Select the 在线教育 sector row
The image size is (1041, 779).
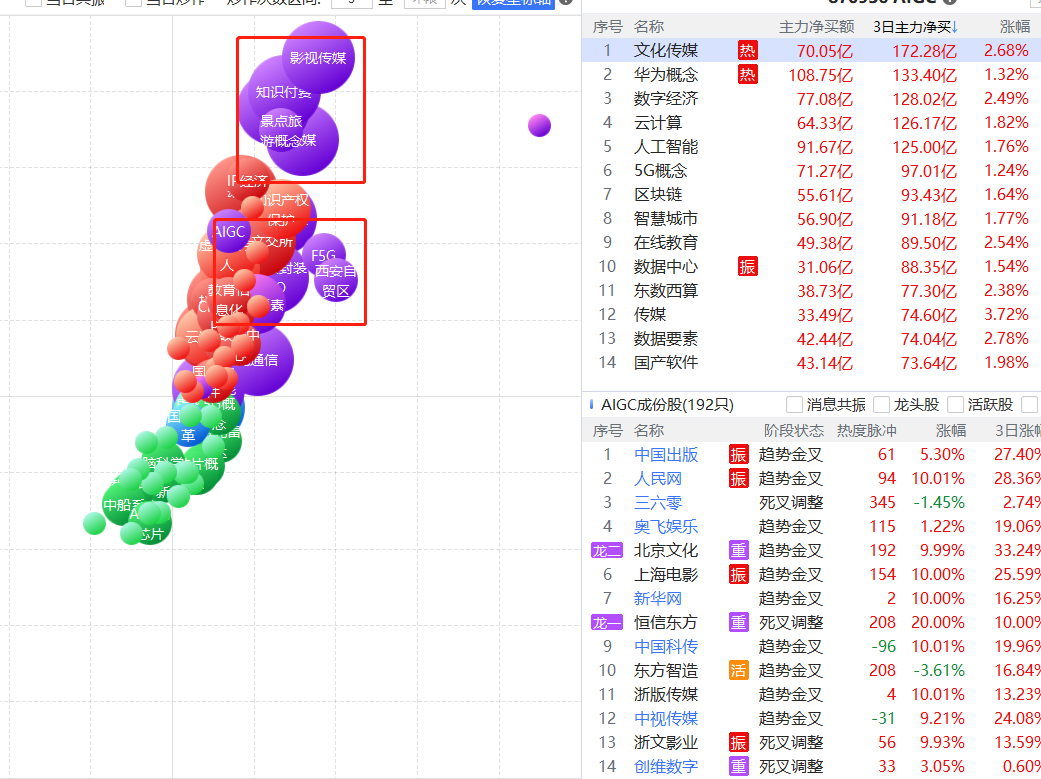[x=811, y=242]
